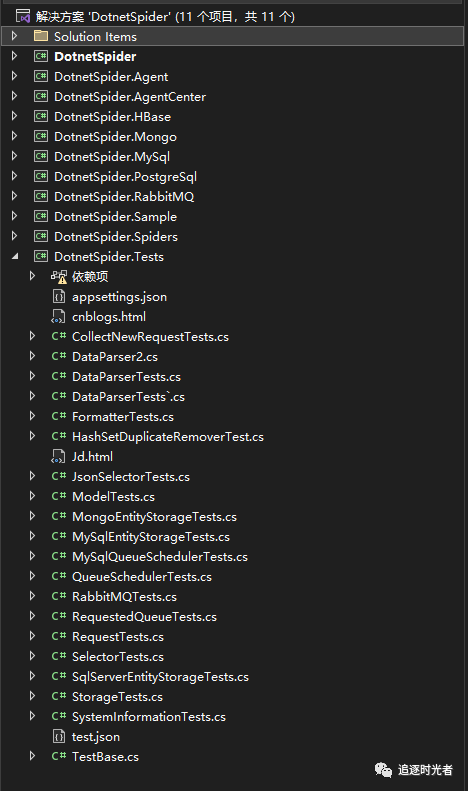Select DotnetSpider.HBase project

(112, 117)
